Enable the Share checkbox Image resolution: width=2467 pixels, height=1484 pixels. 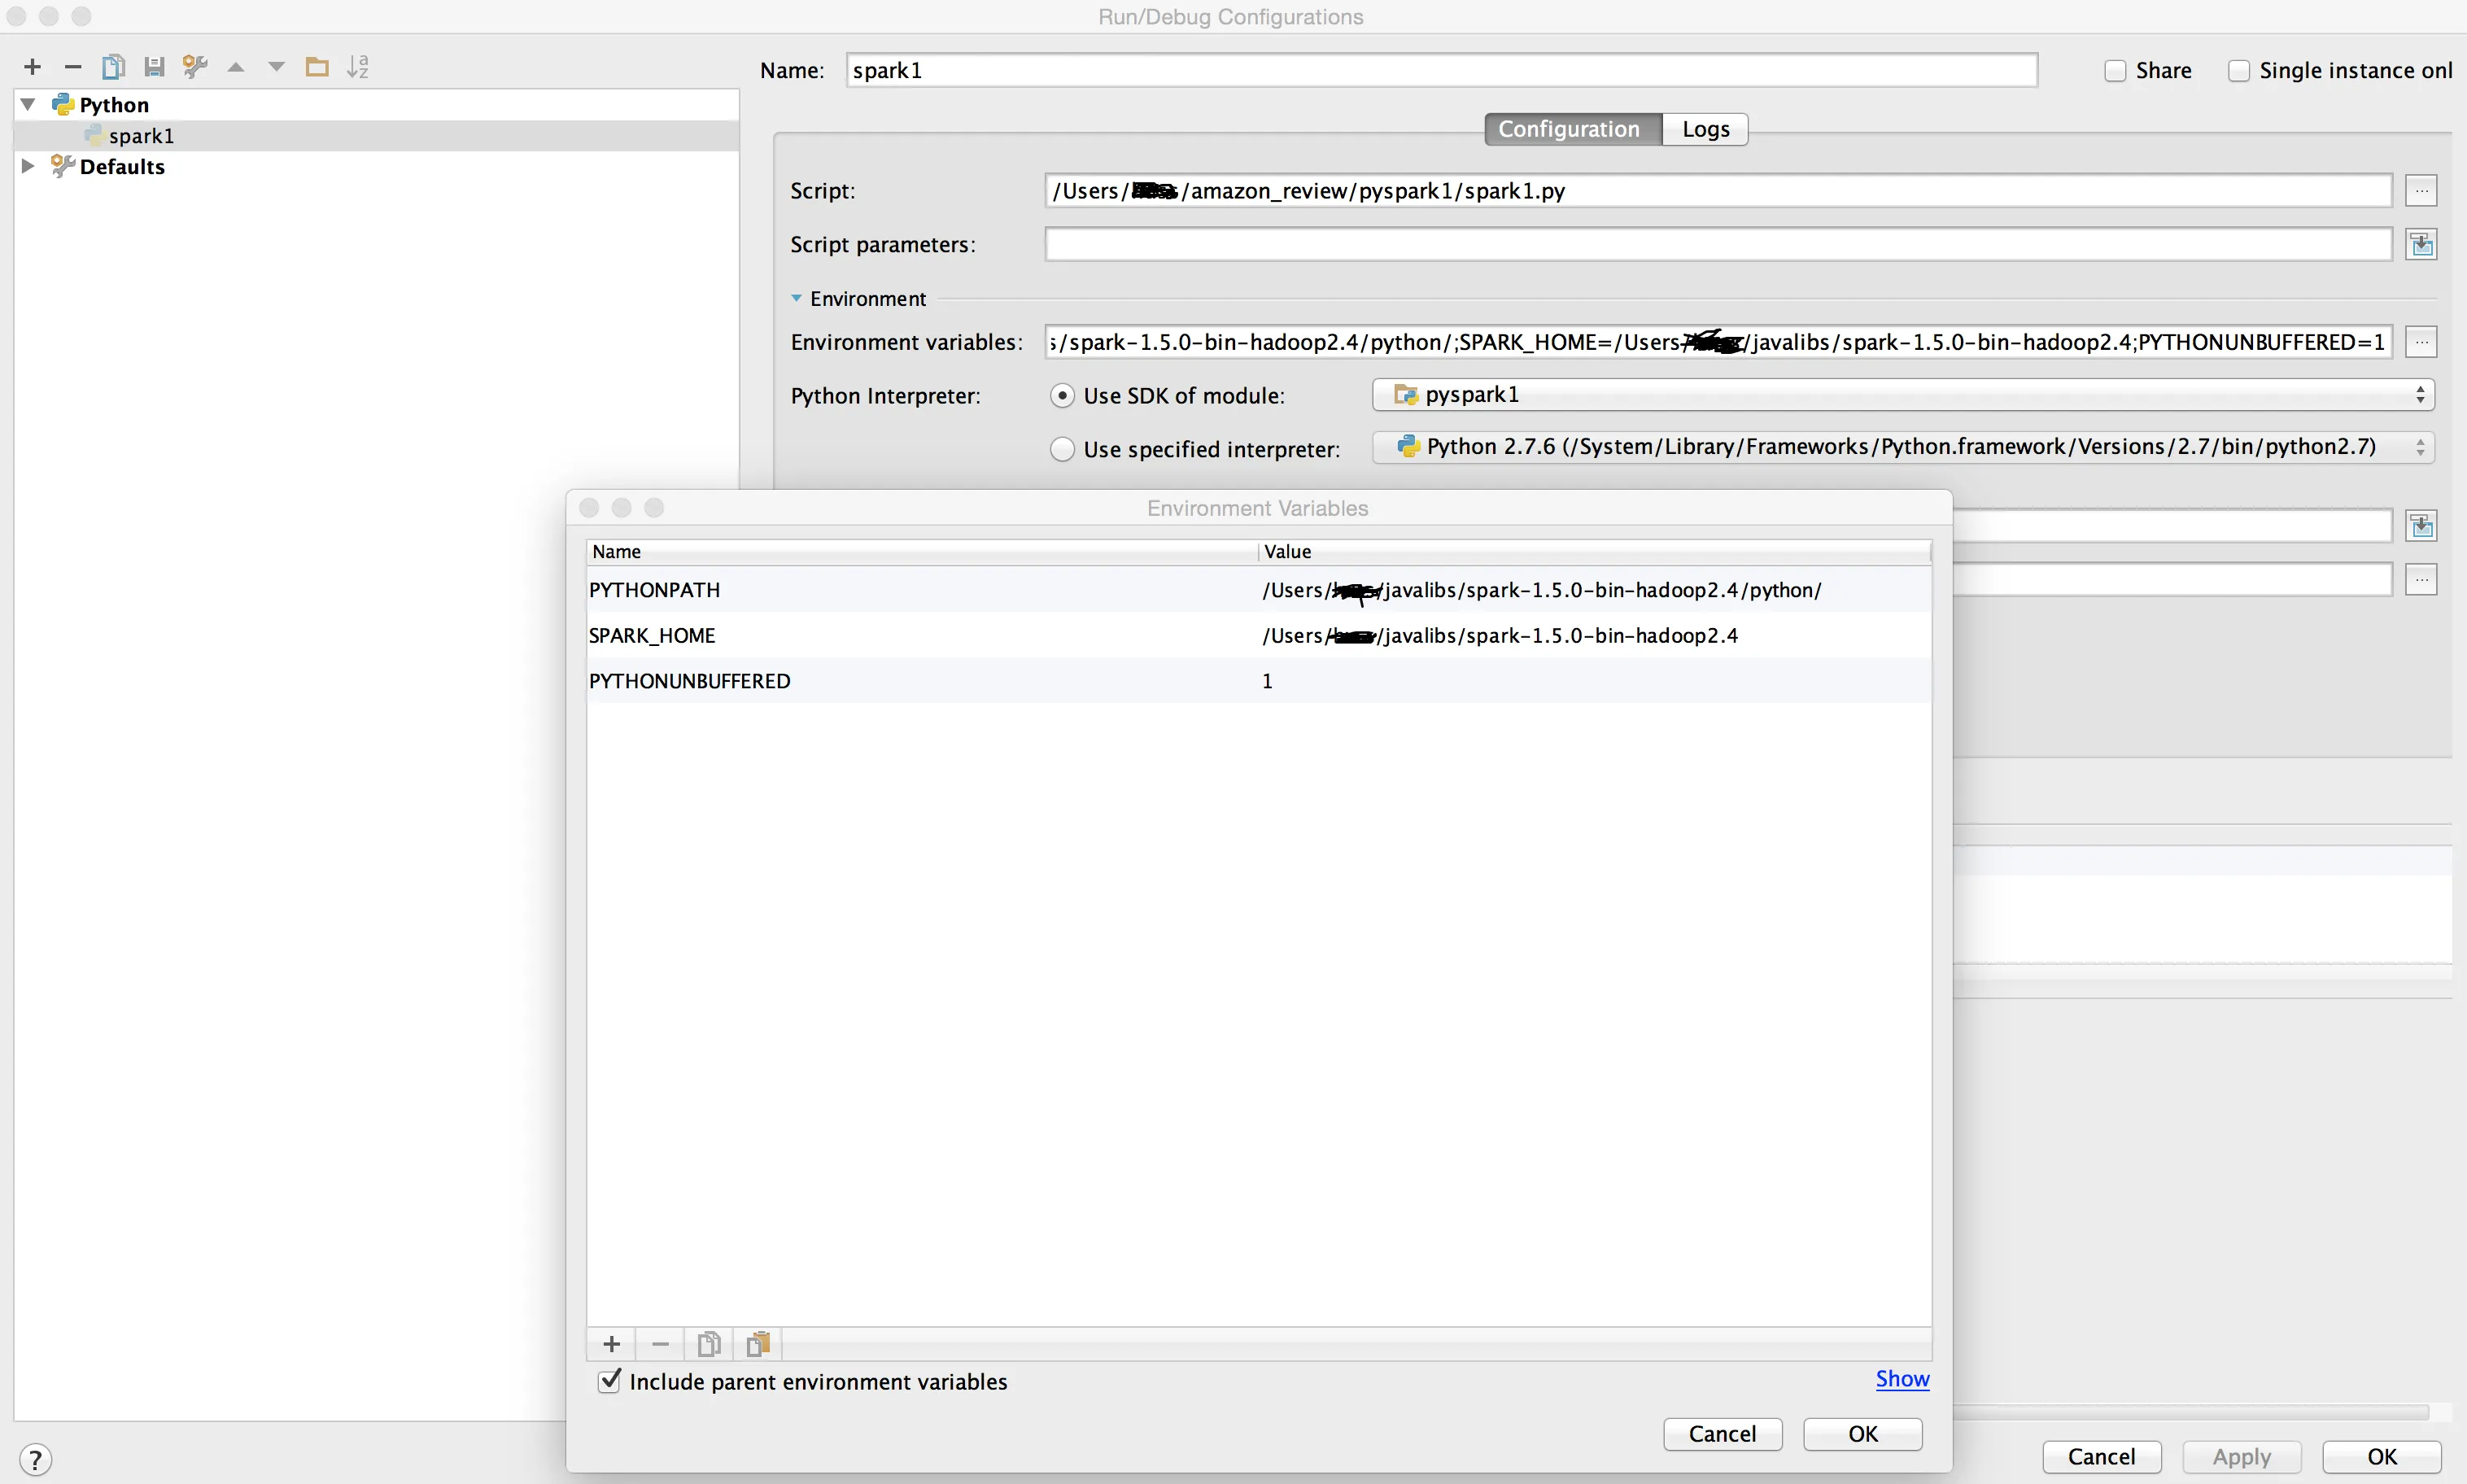[x=2114, y=71]
